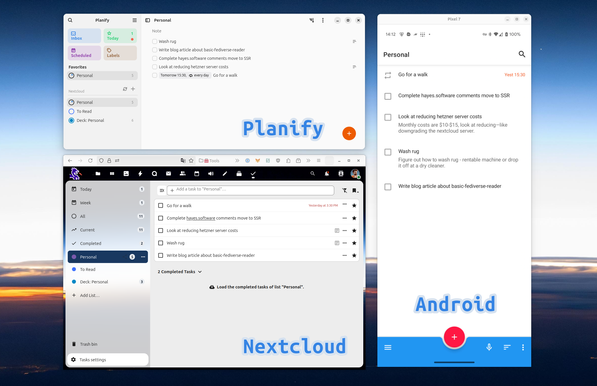The image size is (597, 386).
Task: Check Complete hayes.software task on Android
Action: (388, 96)
